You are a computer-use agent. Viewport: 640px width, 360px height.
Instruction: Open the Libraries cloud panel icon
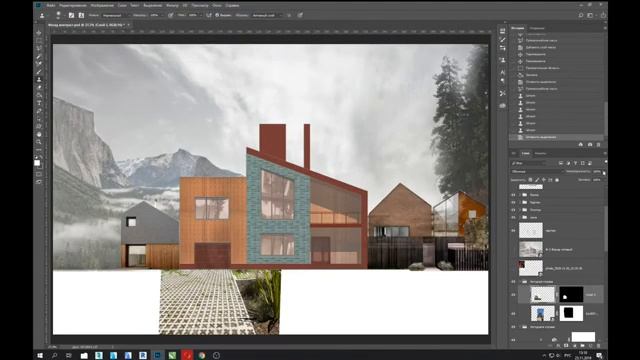pos(502,105)
